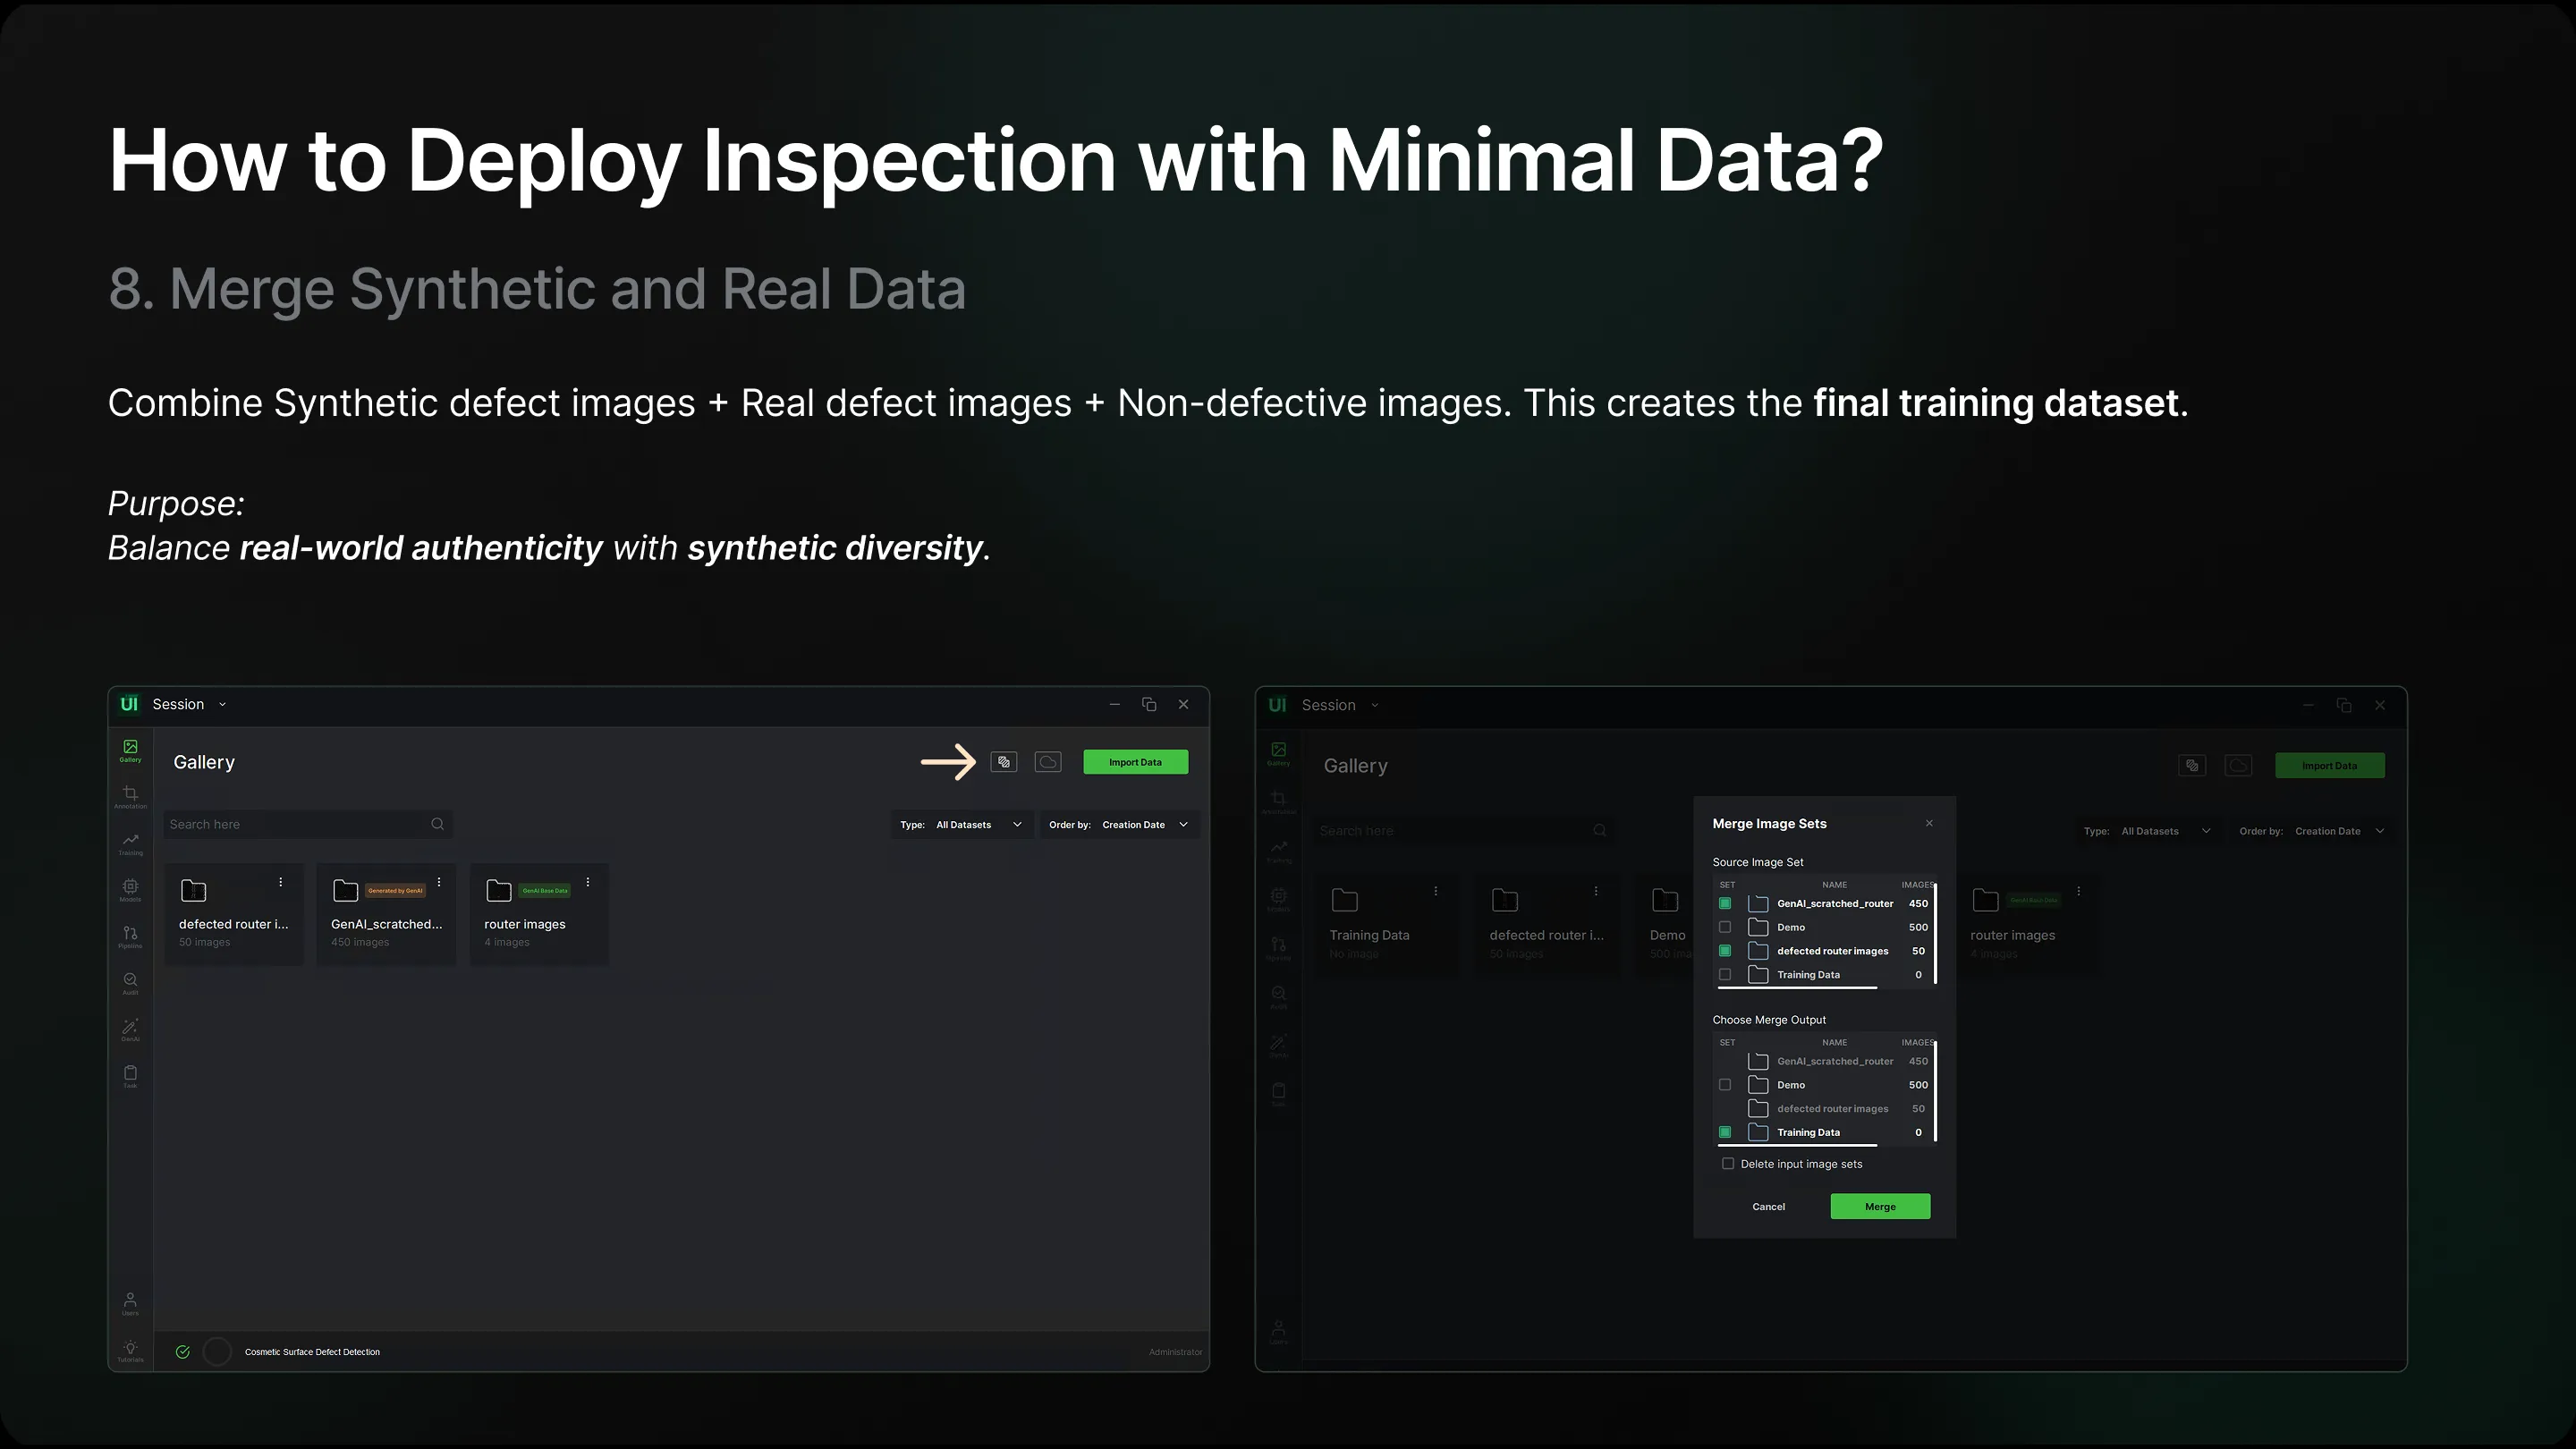The height and width of the screenshot is (1449, 2576).
Task: Check the Demo set in Source Image Set list
Action: (1725, 927)
